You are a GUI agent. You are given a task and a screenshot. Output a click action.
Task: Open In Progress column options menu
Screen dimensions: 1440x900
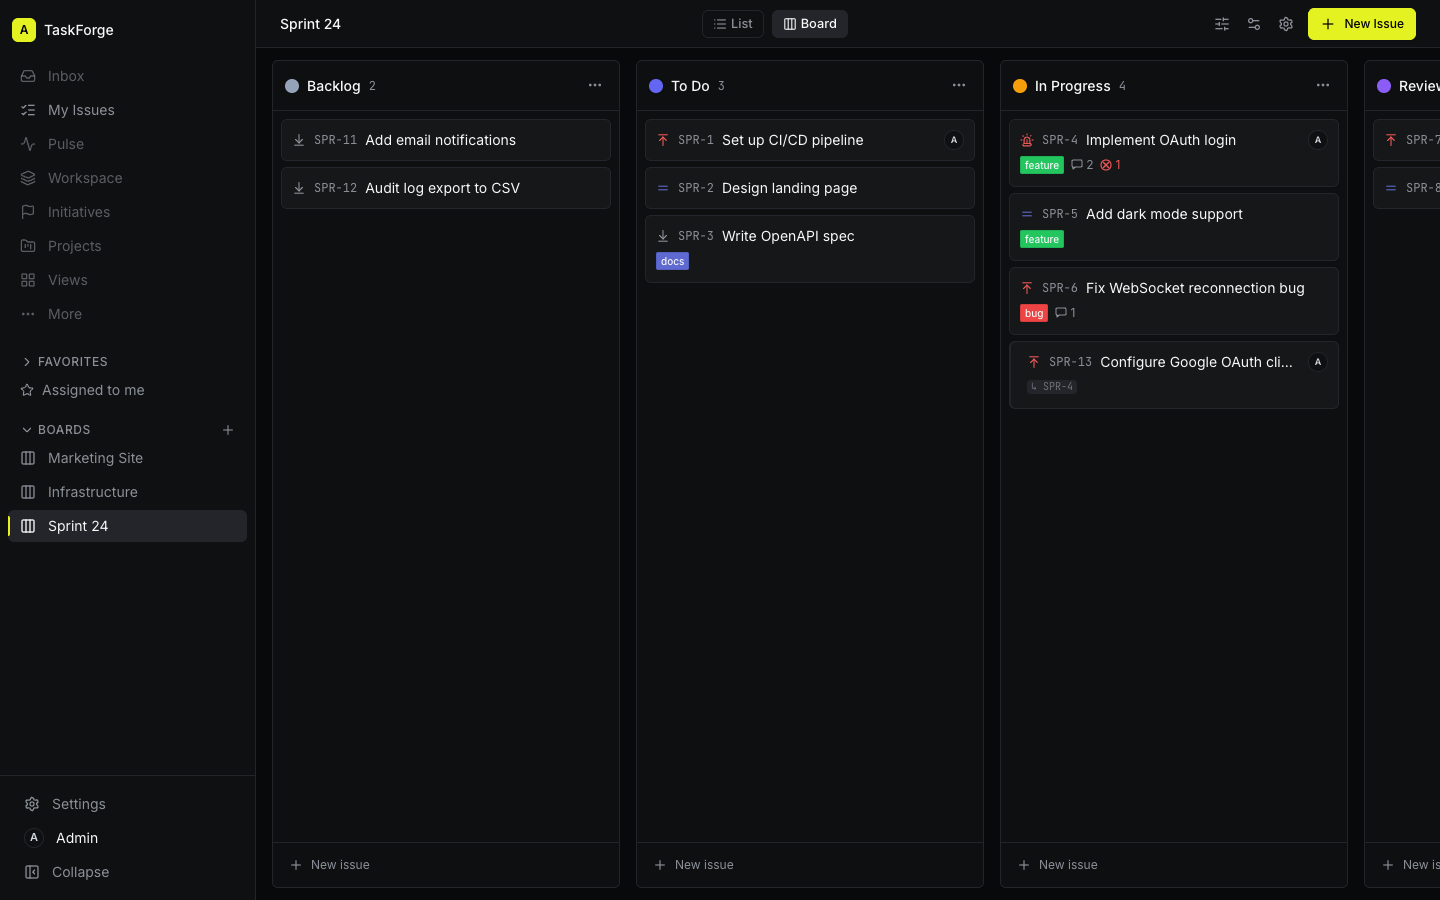click(1323, 86)
